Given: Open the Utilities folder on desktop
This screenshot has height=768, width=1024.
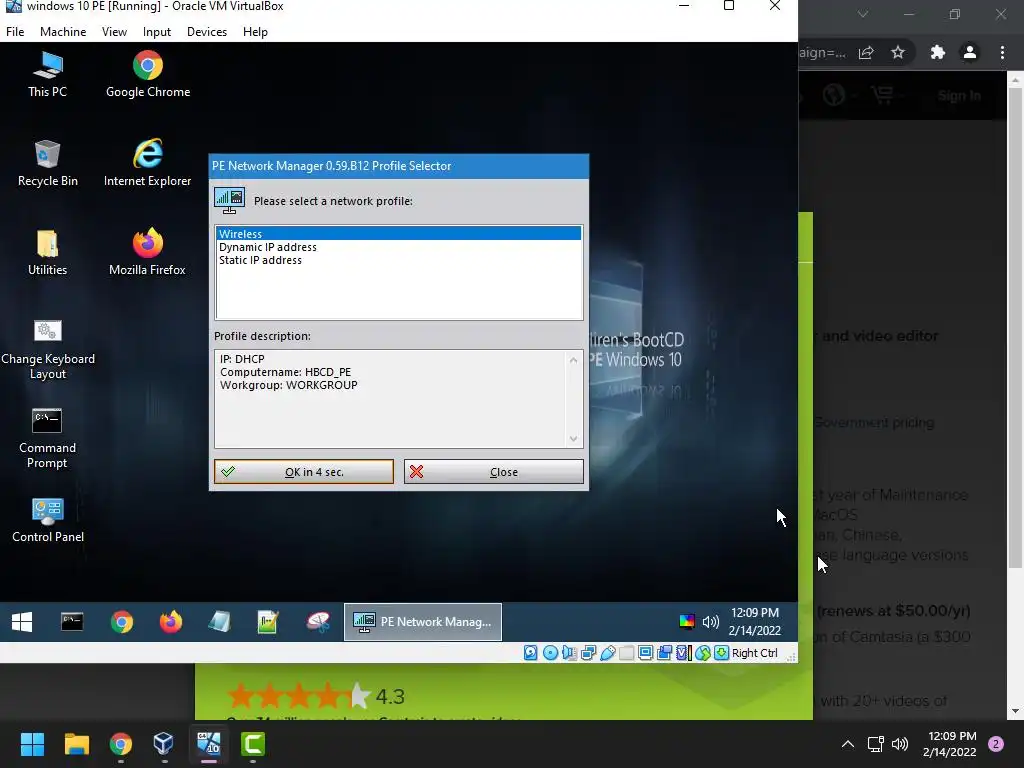Looking at the screenshot, I should click(48, 252).
